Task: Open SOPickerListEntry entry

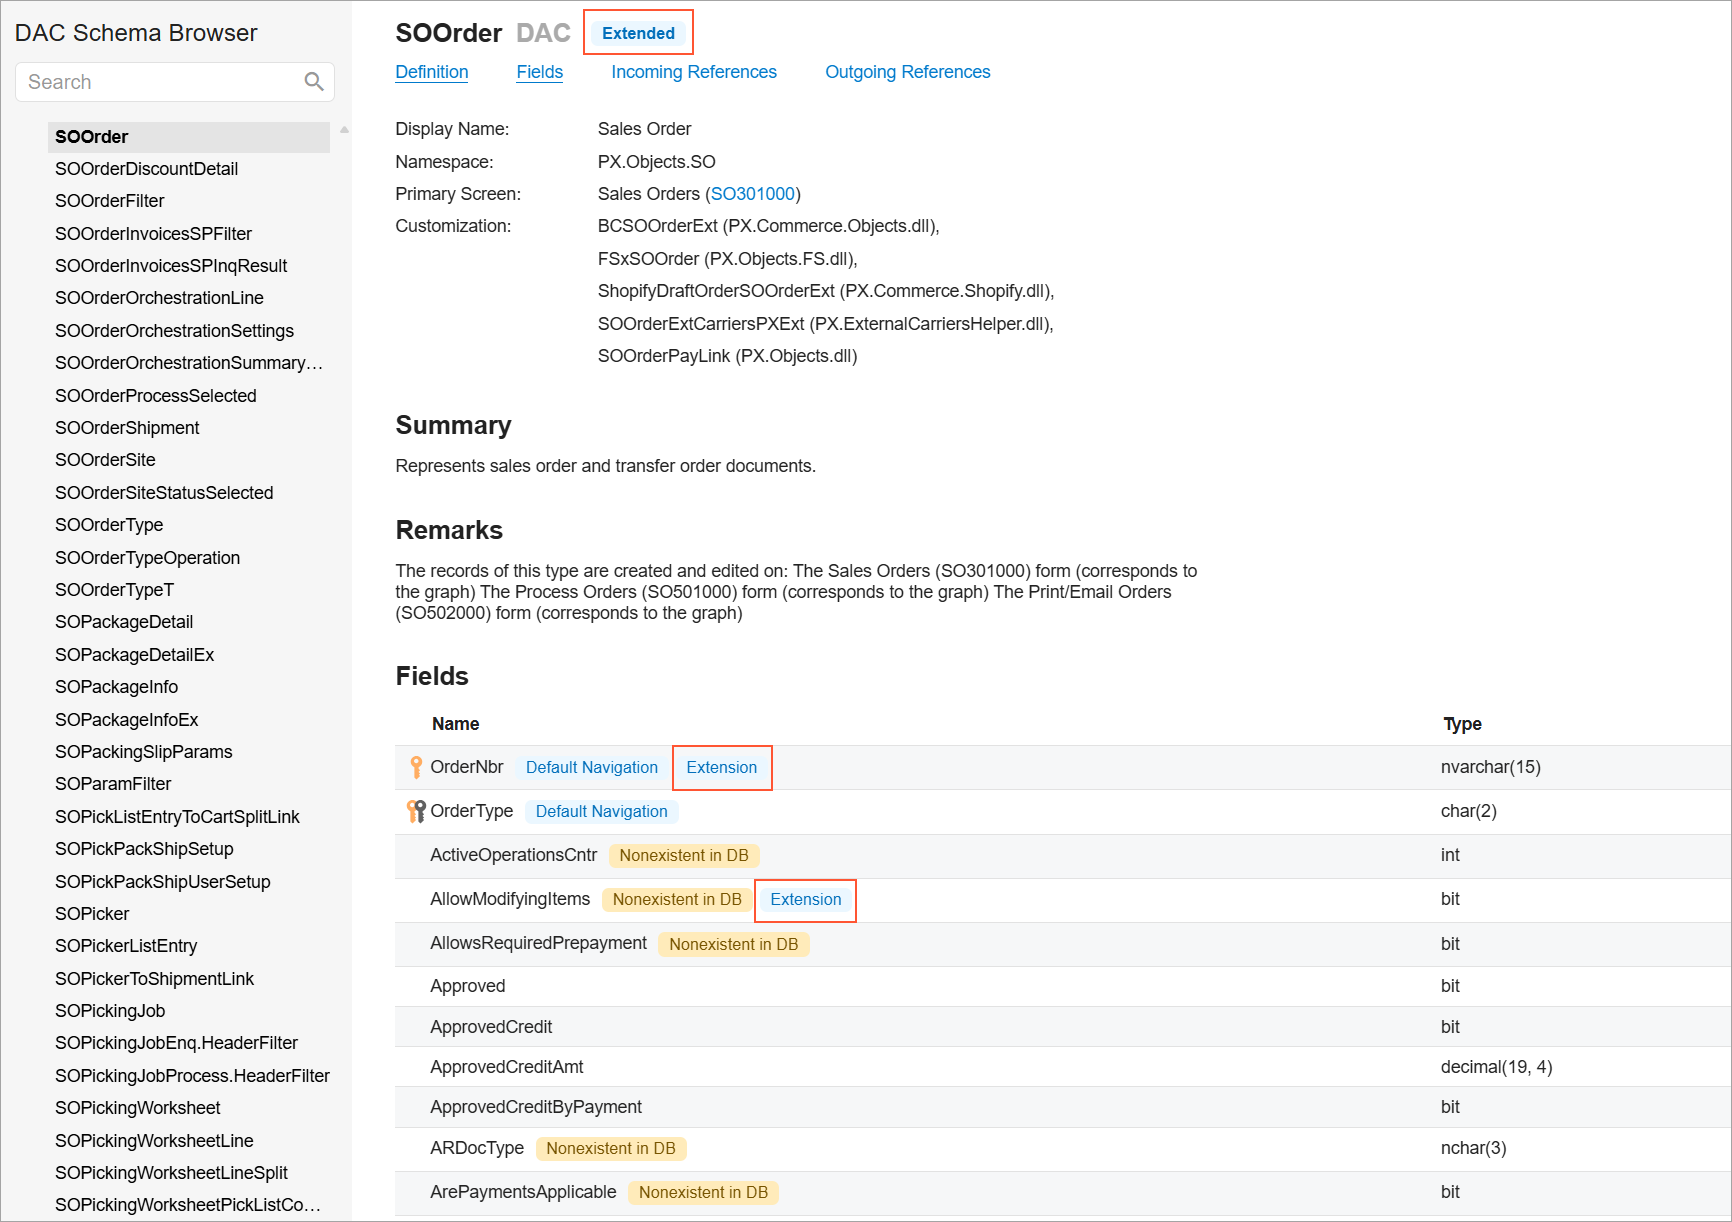Action: pyautogui.click(x=126, y=946)
